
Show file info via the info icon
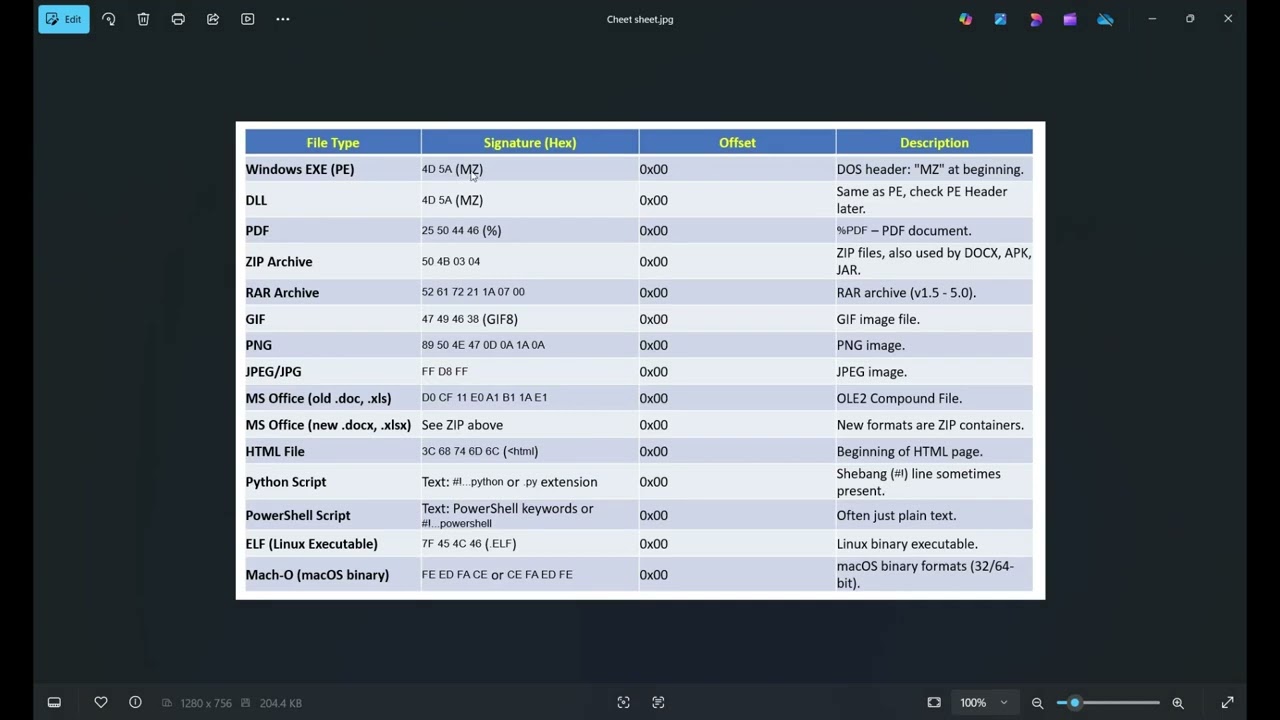(x=135, y=702)
